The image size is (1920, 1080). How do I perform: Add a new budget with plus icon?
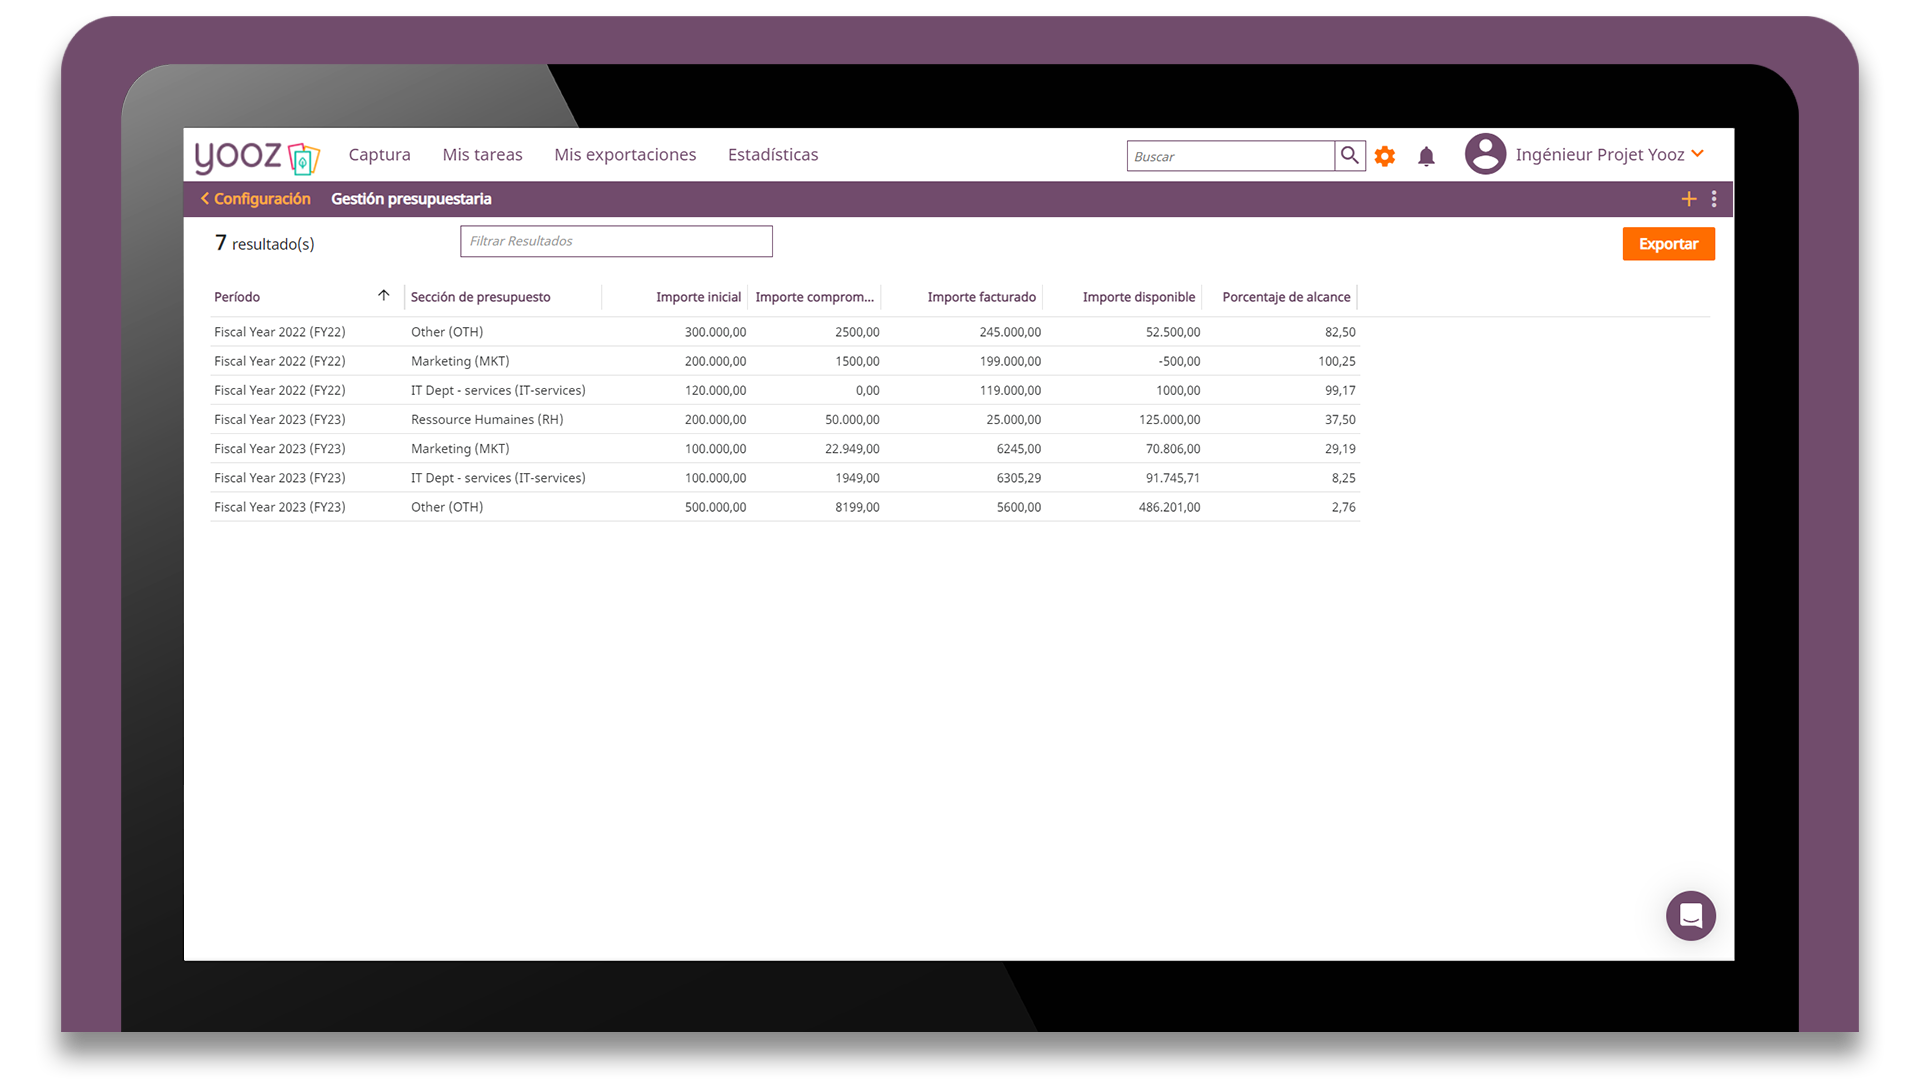[x=1689, y=199]
